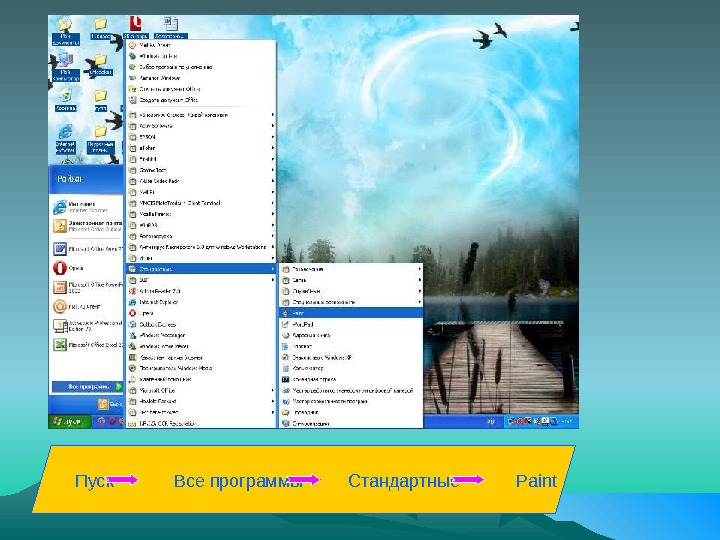720x540 pixels.
Task: Click Мастер совместимости программ entry
Action: click(x=351, y=401)
